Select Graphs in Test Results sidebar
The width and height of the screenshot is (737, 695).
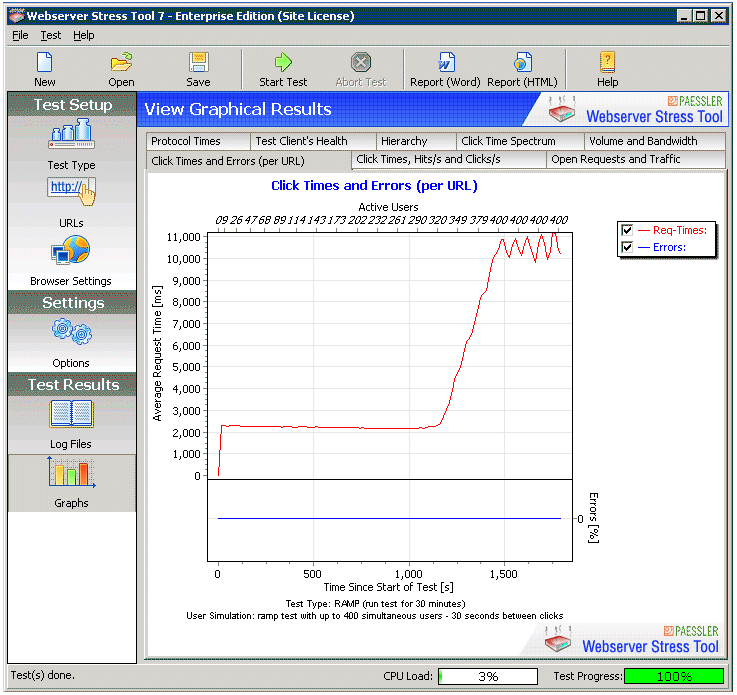pyautogui.click(x=71, y=483)
